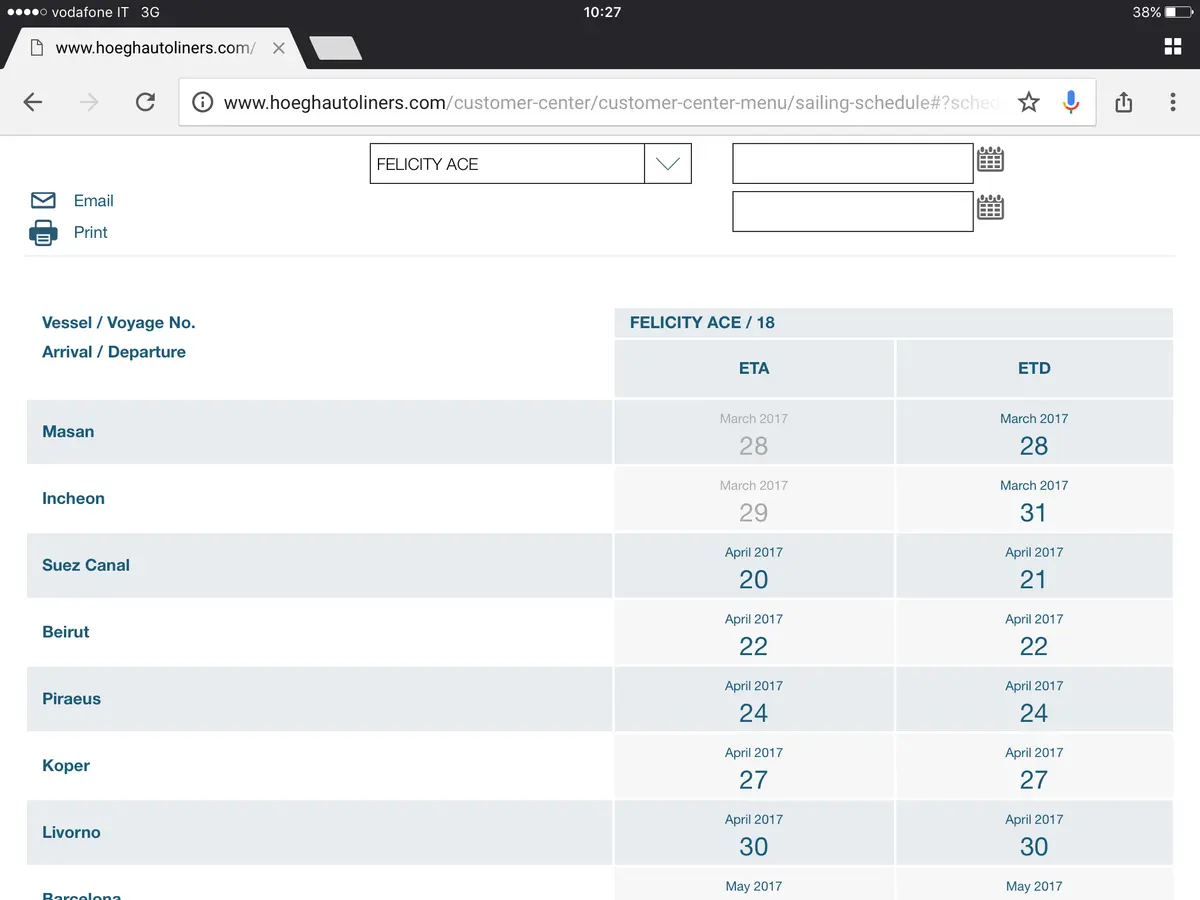
Task: Click the Email envelope icon
Action: click(43, 201)
